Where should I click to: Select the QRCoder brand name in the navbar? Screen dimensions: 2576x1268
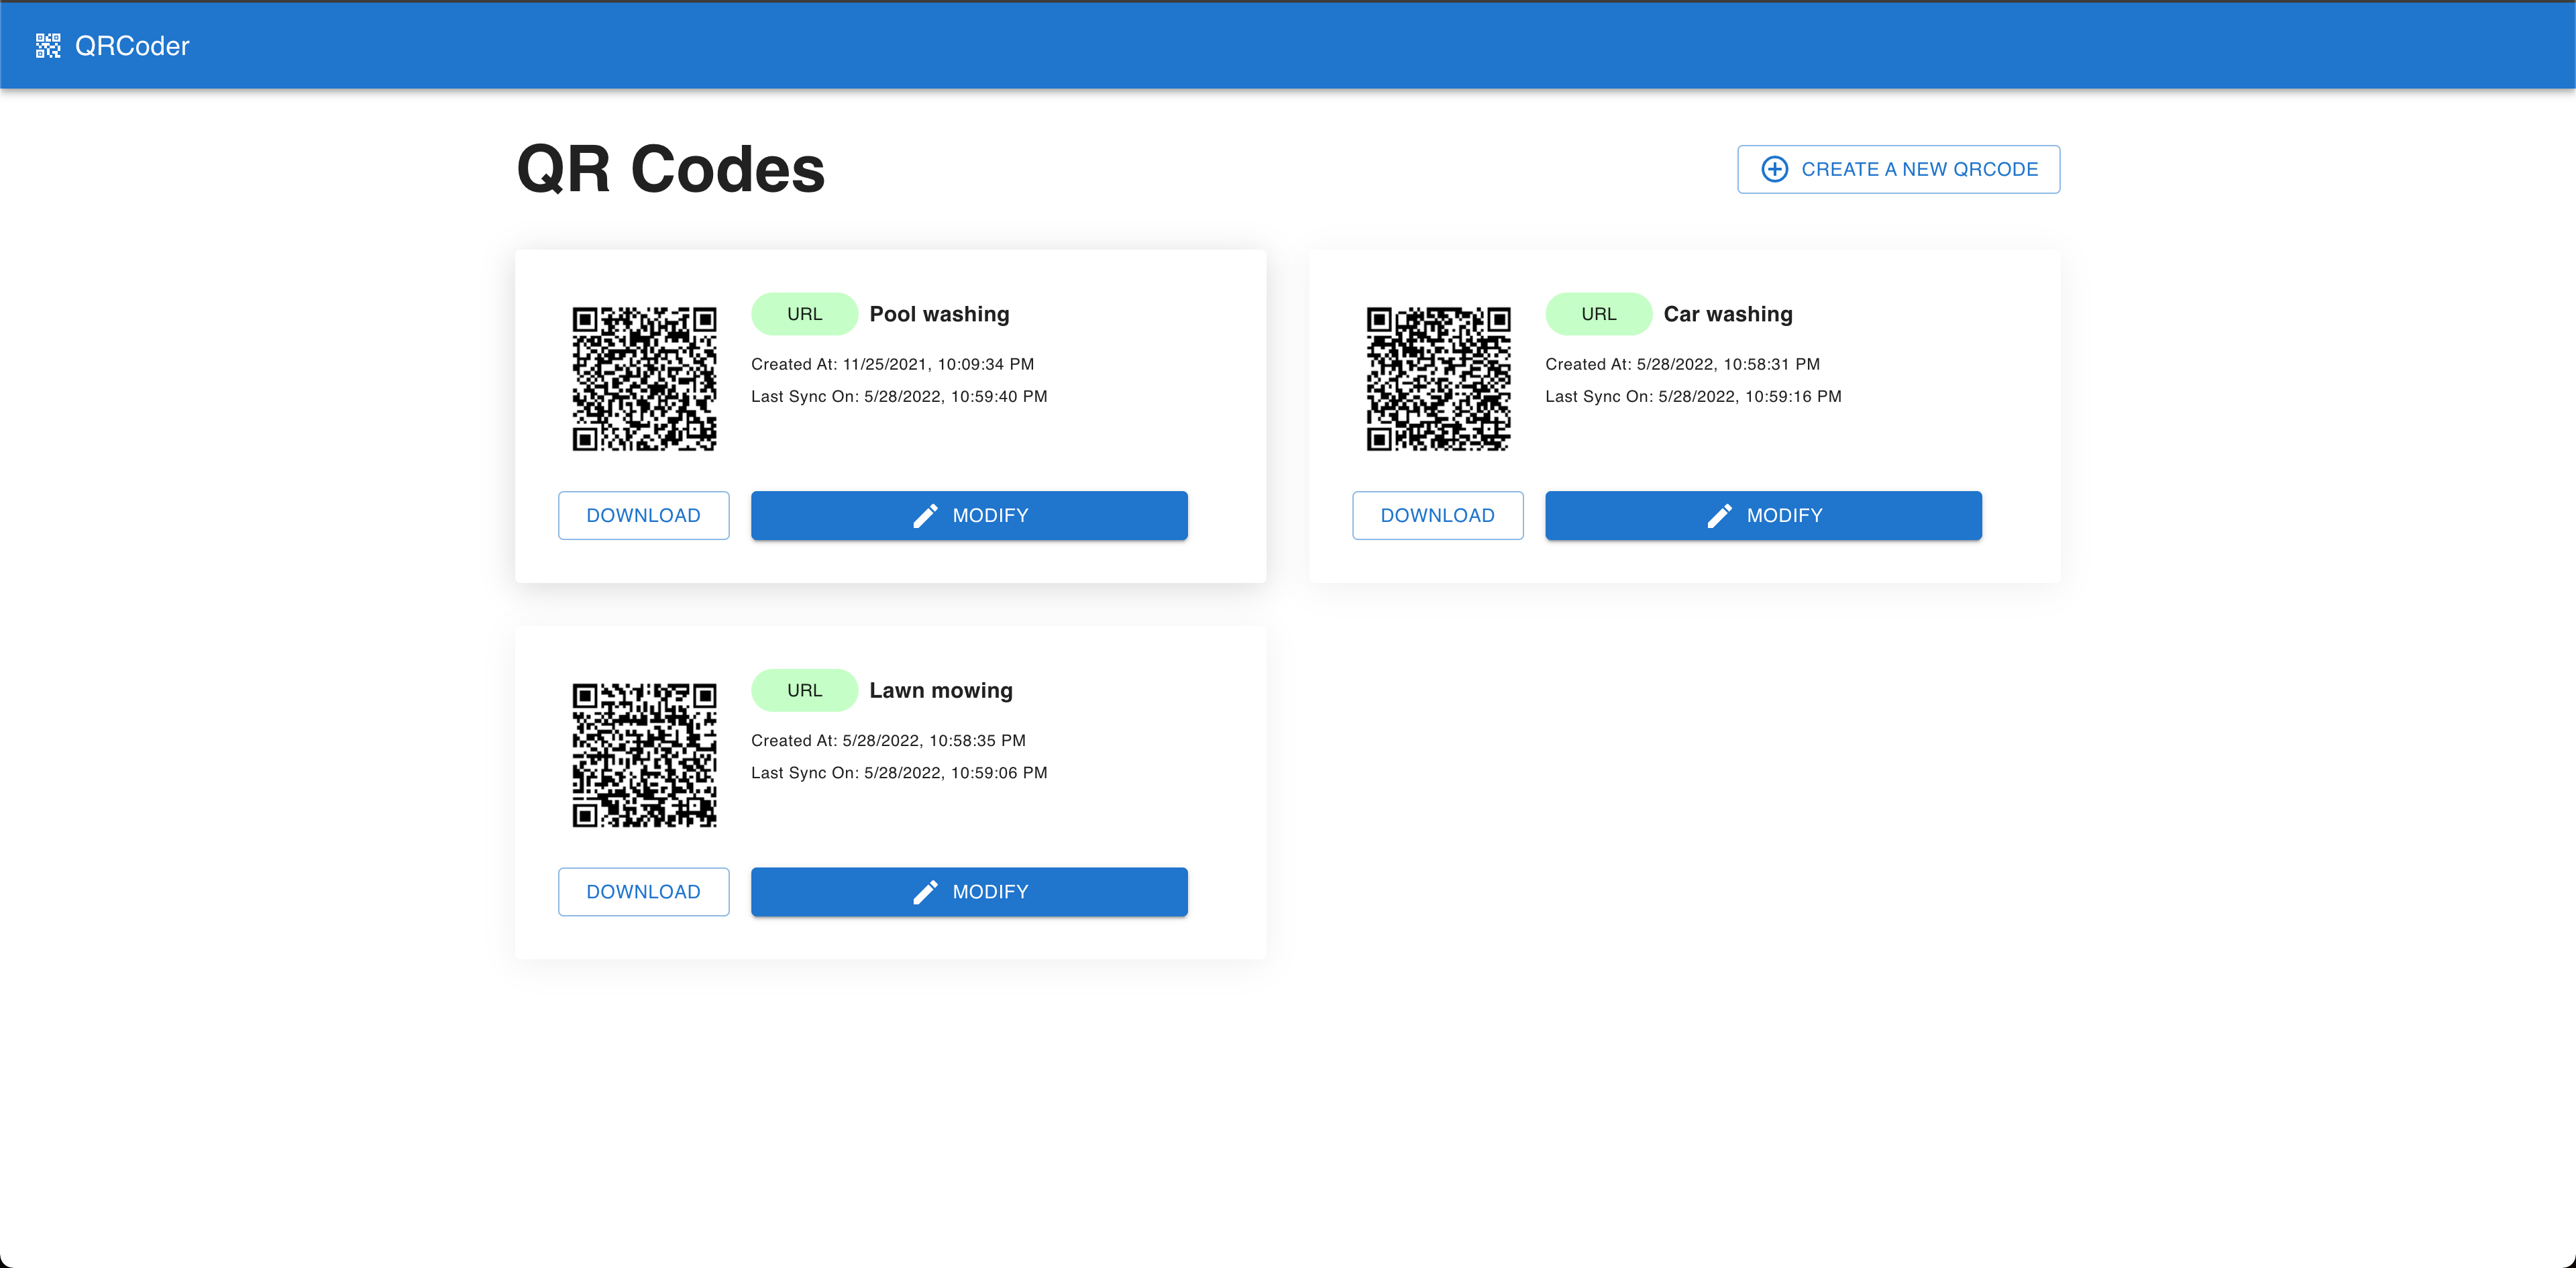[132, 46]
